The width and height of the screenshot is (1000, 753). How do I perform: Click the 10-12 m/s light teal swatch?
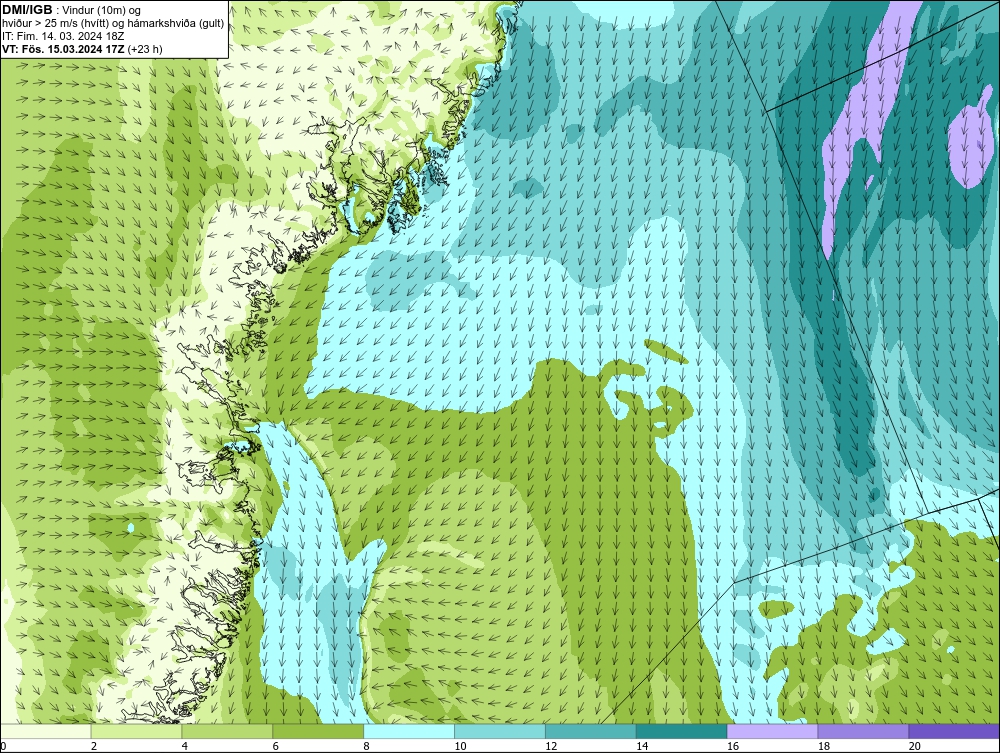coord(500,731)
